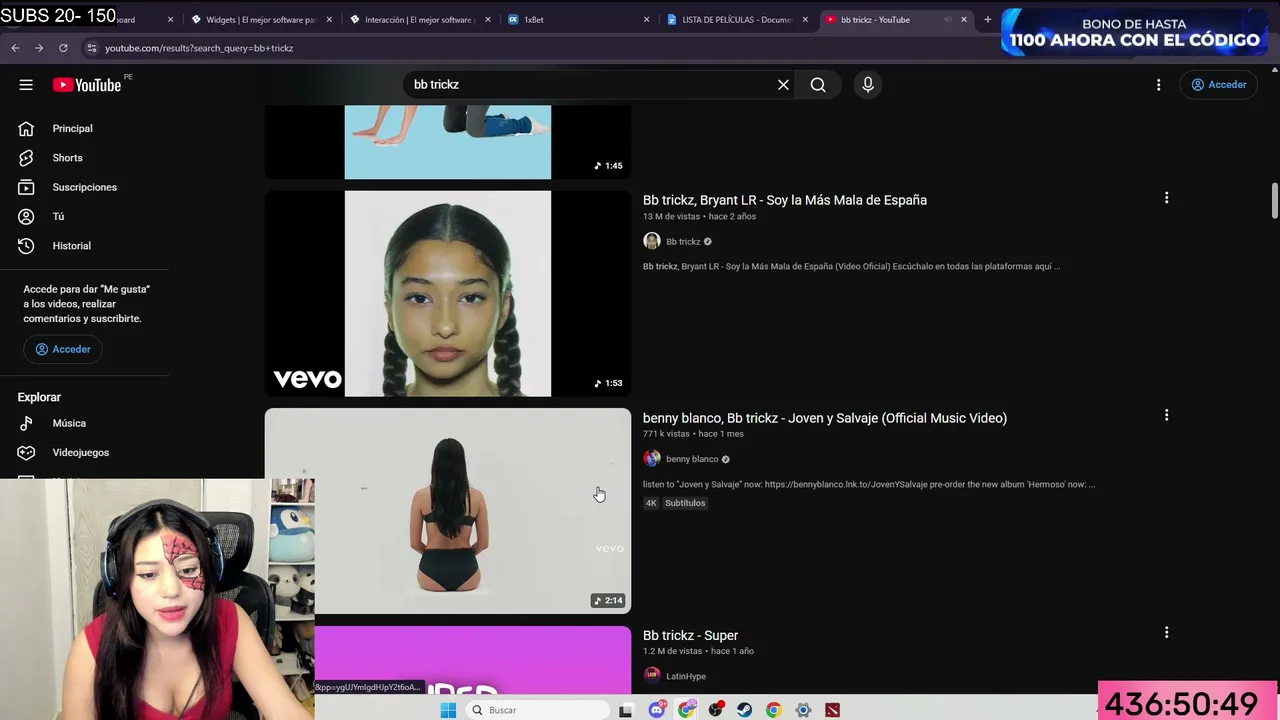Close the Widgets tab
This screenshot has width=1280, height=720.
tap(329, 19)
